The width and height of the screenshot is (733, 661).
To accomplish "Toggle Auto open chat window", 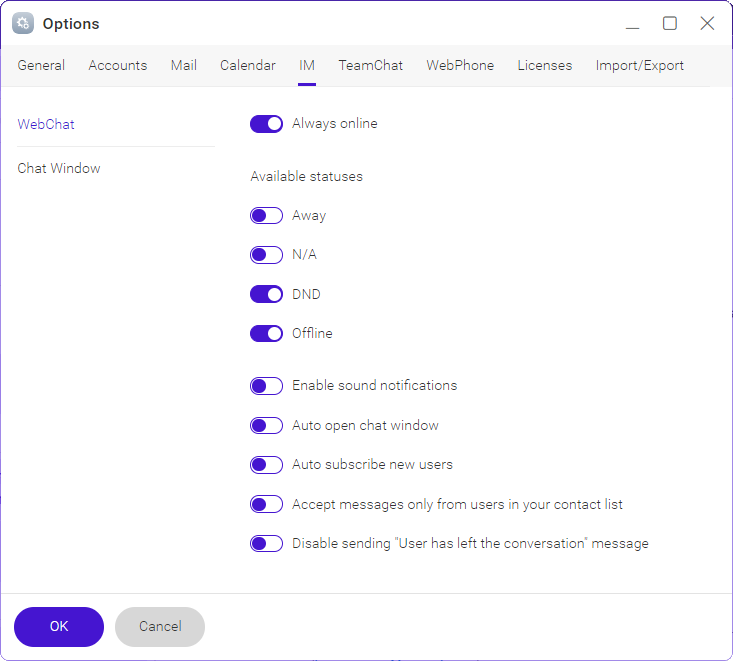I will click(266, 425).
